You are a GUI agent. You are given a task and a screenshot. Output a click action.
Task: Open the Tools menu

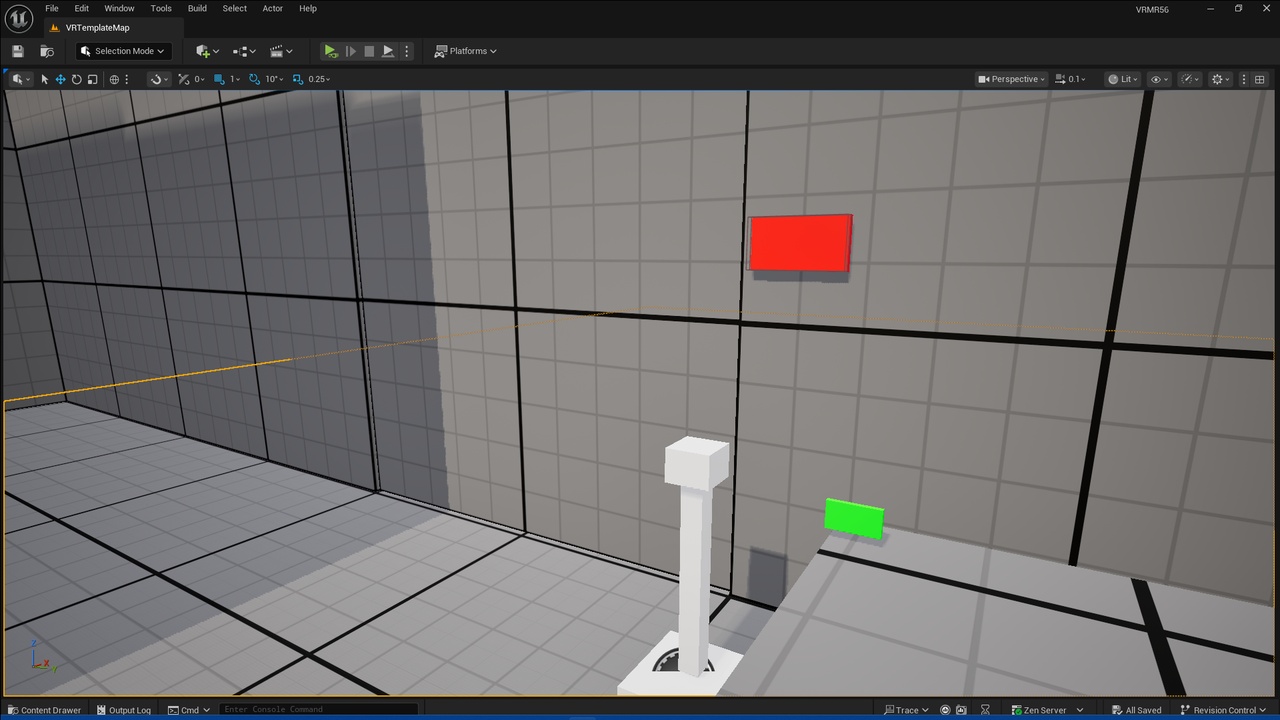coord(161,8)
